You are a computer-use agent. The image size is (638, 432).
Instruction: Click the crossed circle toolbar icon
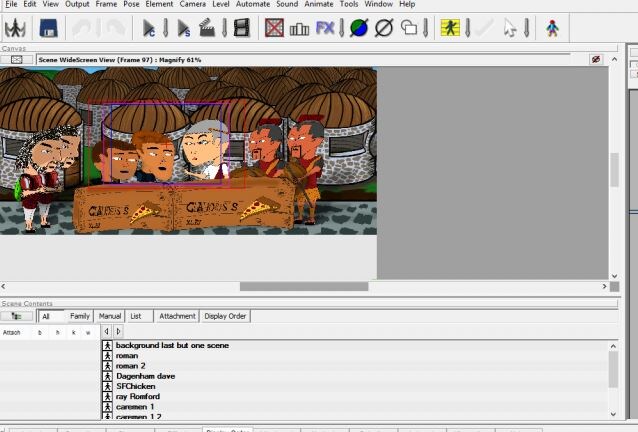tap(384, 28)
